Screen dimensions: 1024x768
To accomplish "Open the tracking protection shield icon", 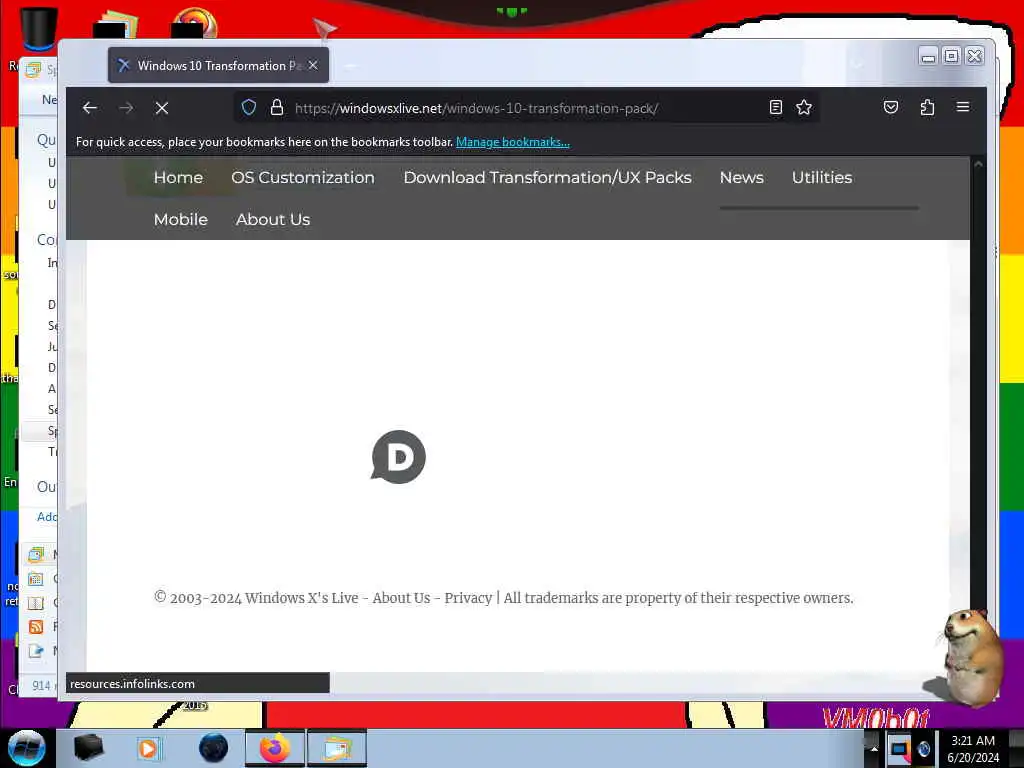I will click(249, 107).
